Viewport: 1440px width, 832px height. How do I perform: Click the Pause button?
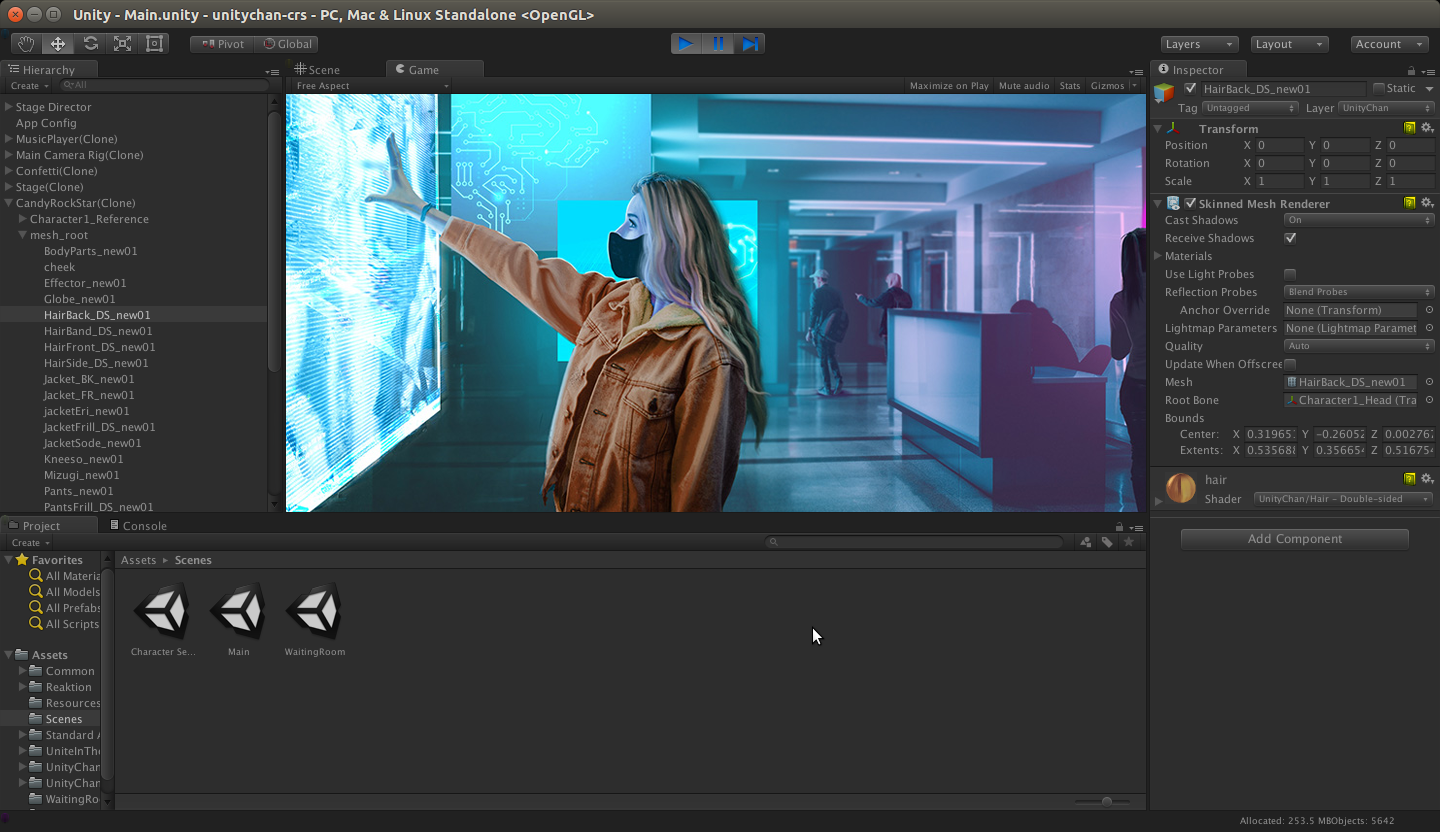(x=718, y=43)
